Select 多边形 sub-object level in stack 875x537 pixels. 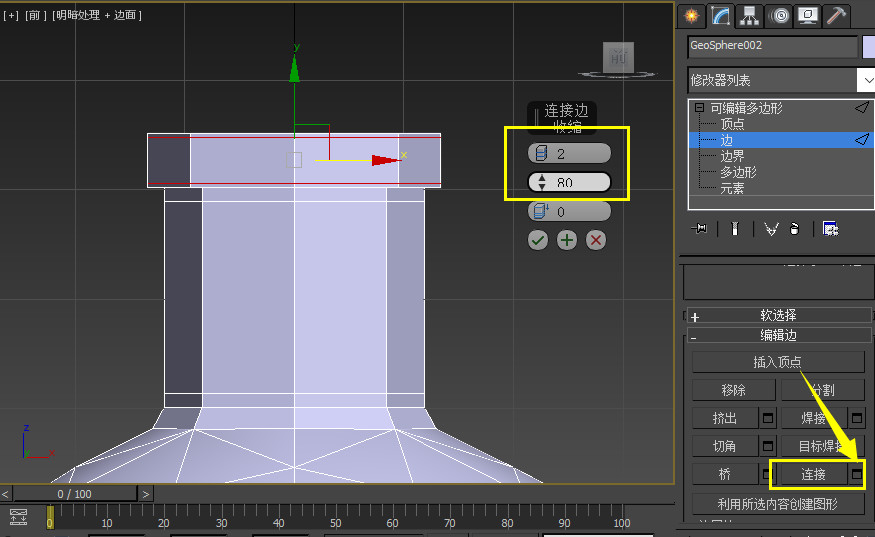(x=738, y=172)
